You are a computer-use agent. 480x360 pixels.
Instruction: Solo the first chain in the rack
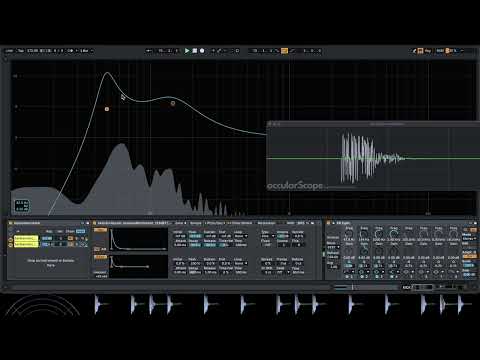(x=76, y=238)
